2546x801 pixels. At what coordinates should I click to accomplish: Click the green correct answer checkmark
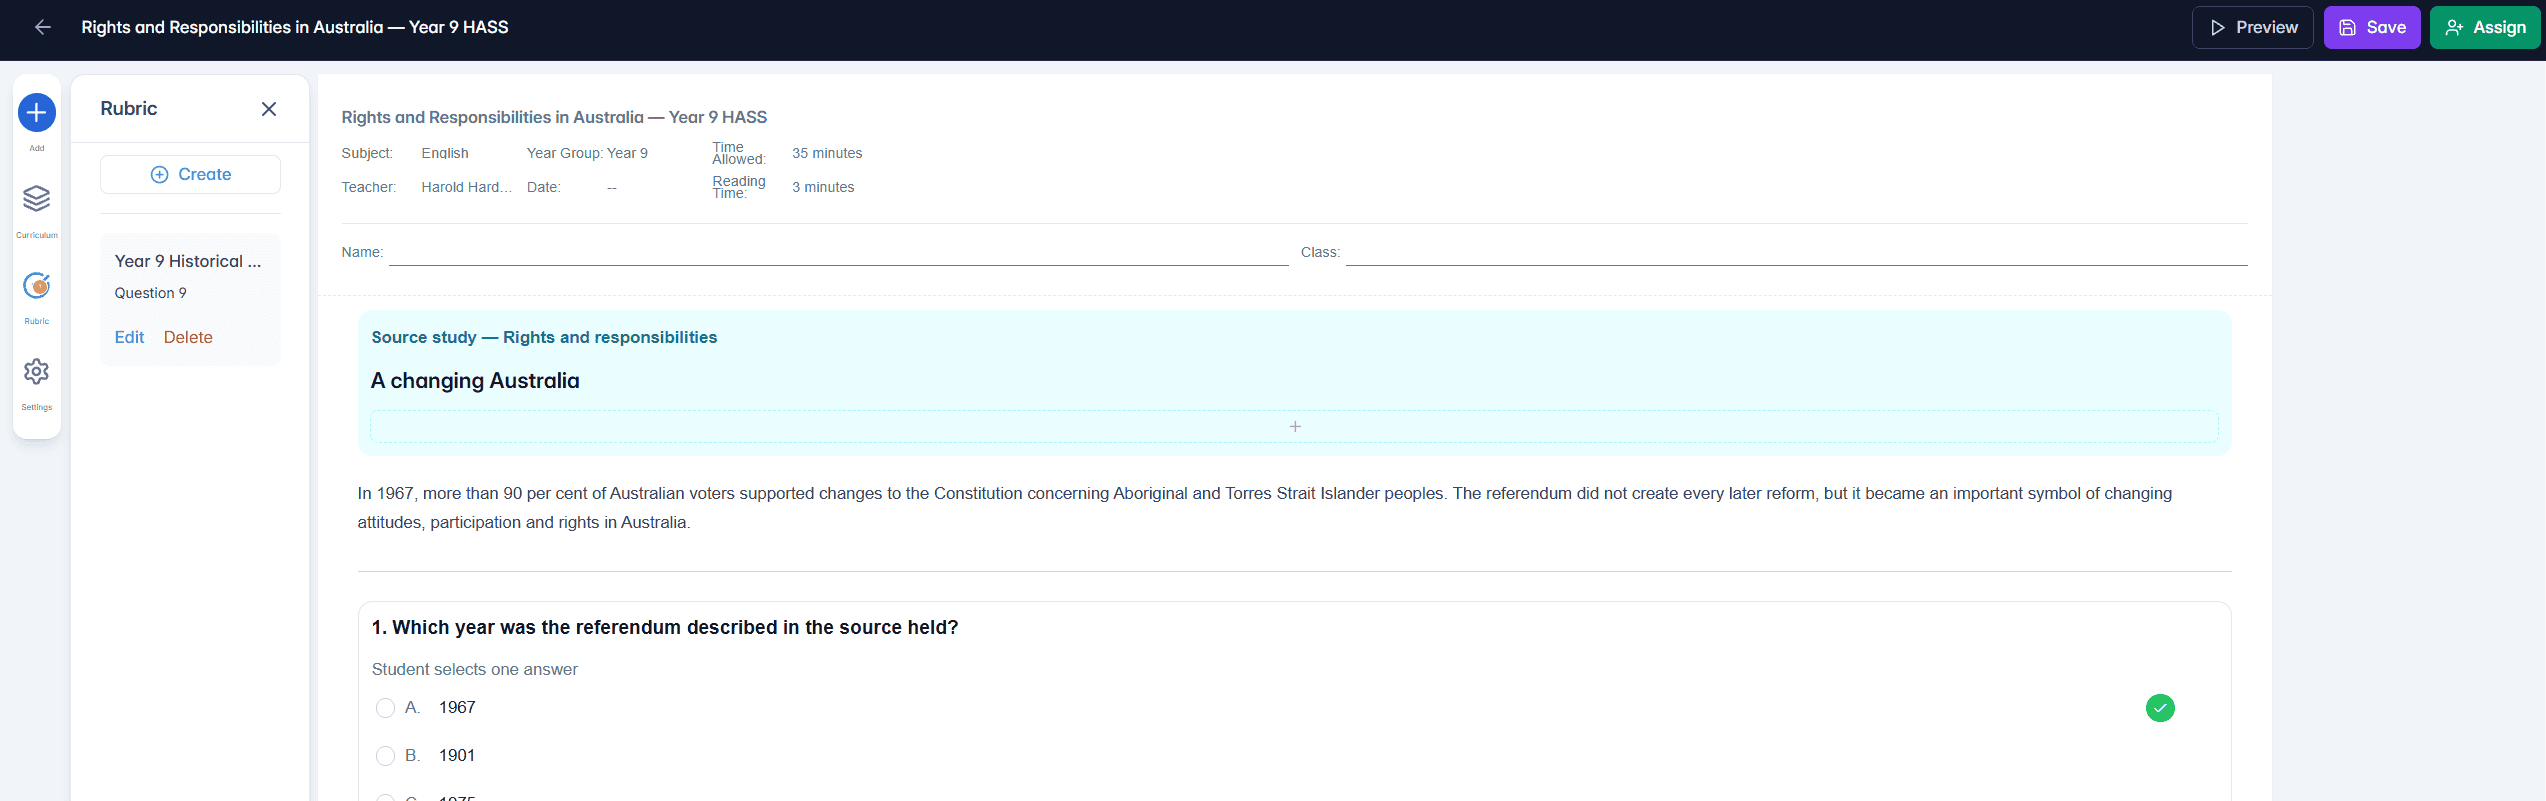pos(2160,708)
